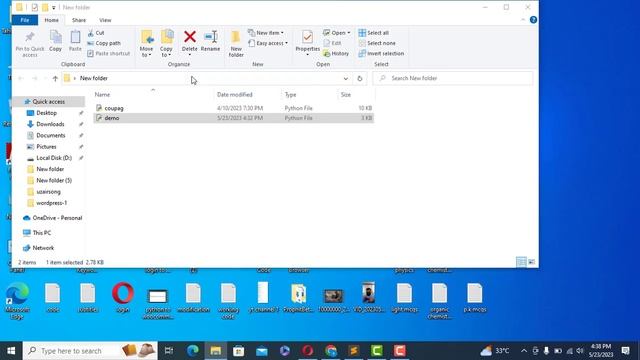Switch to the View ribbon tab
The height and width of the screenshot is (360, 640).
[x=105, y=20]
